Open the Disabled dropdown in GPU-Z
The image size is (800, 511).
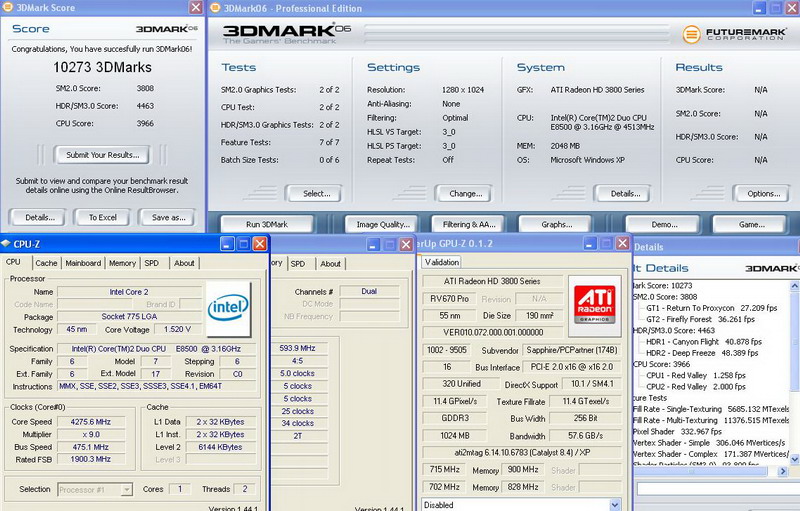click(x=615, y=505)
